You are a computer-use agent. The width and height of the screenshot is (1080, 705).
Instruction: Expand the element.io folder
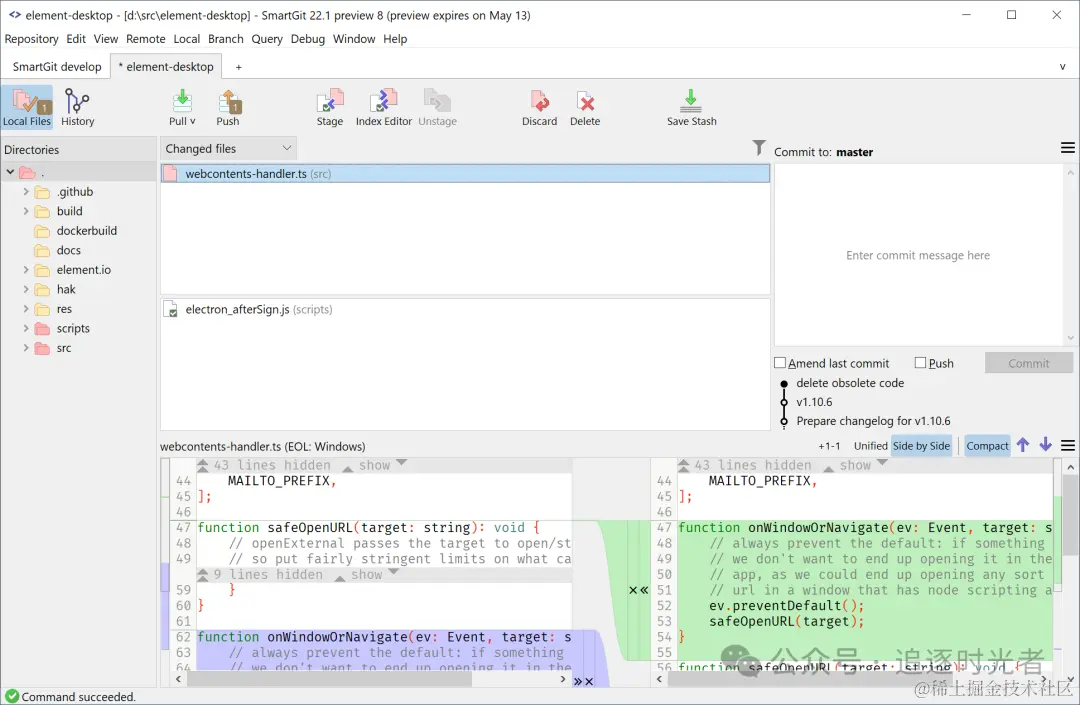[26, 270]
